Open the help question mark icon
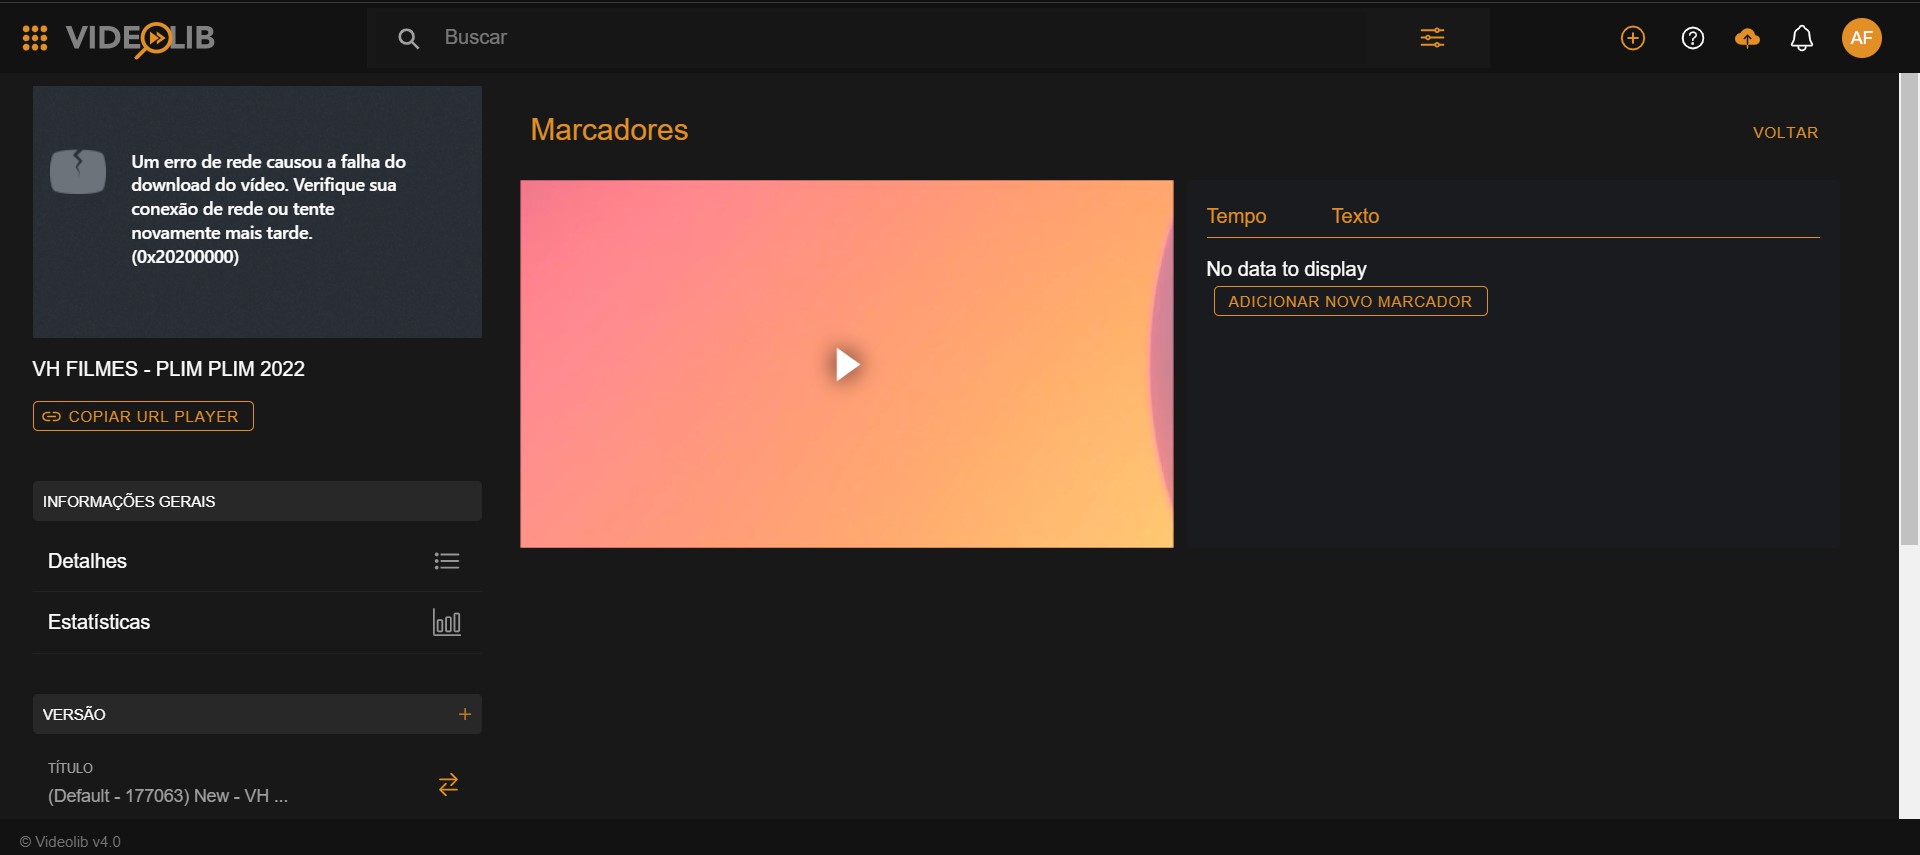The width and height of the screenshot is (1920, 855). tap(1693, 38)
